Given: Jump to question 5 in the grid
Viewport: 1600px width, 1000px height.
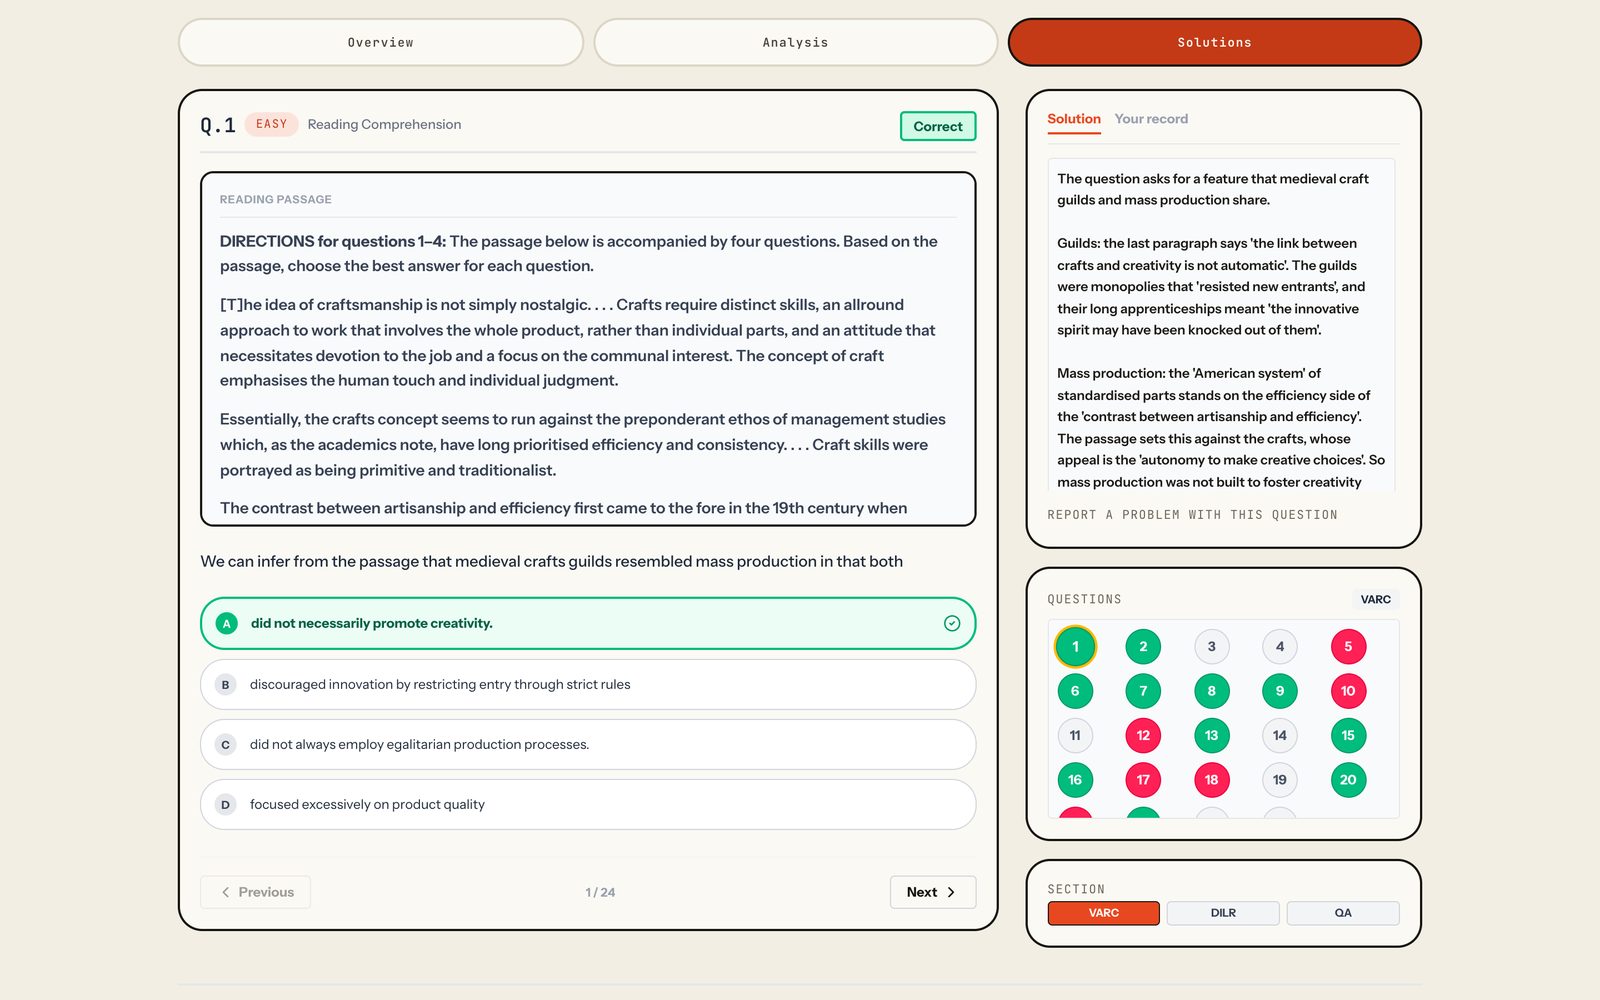Looking at the screenshot, I should tap(1348, 646).
